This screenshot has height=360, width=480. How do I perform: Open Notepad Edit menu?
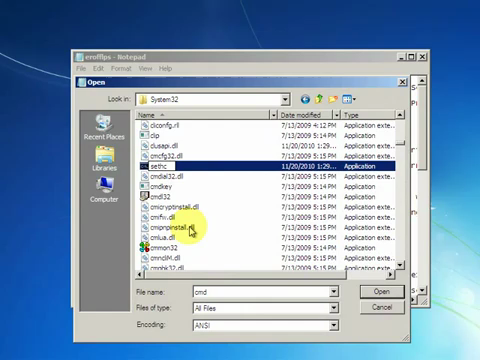(98, 69)
